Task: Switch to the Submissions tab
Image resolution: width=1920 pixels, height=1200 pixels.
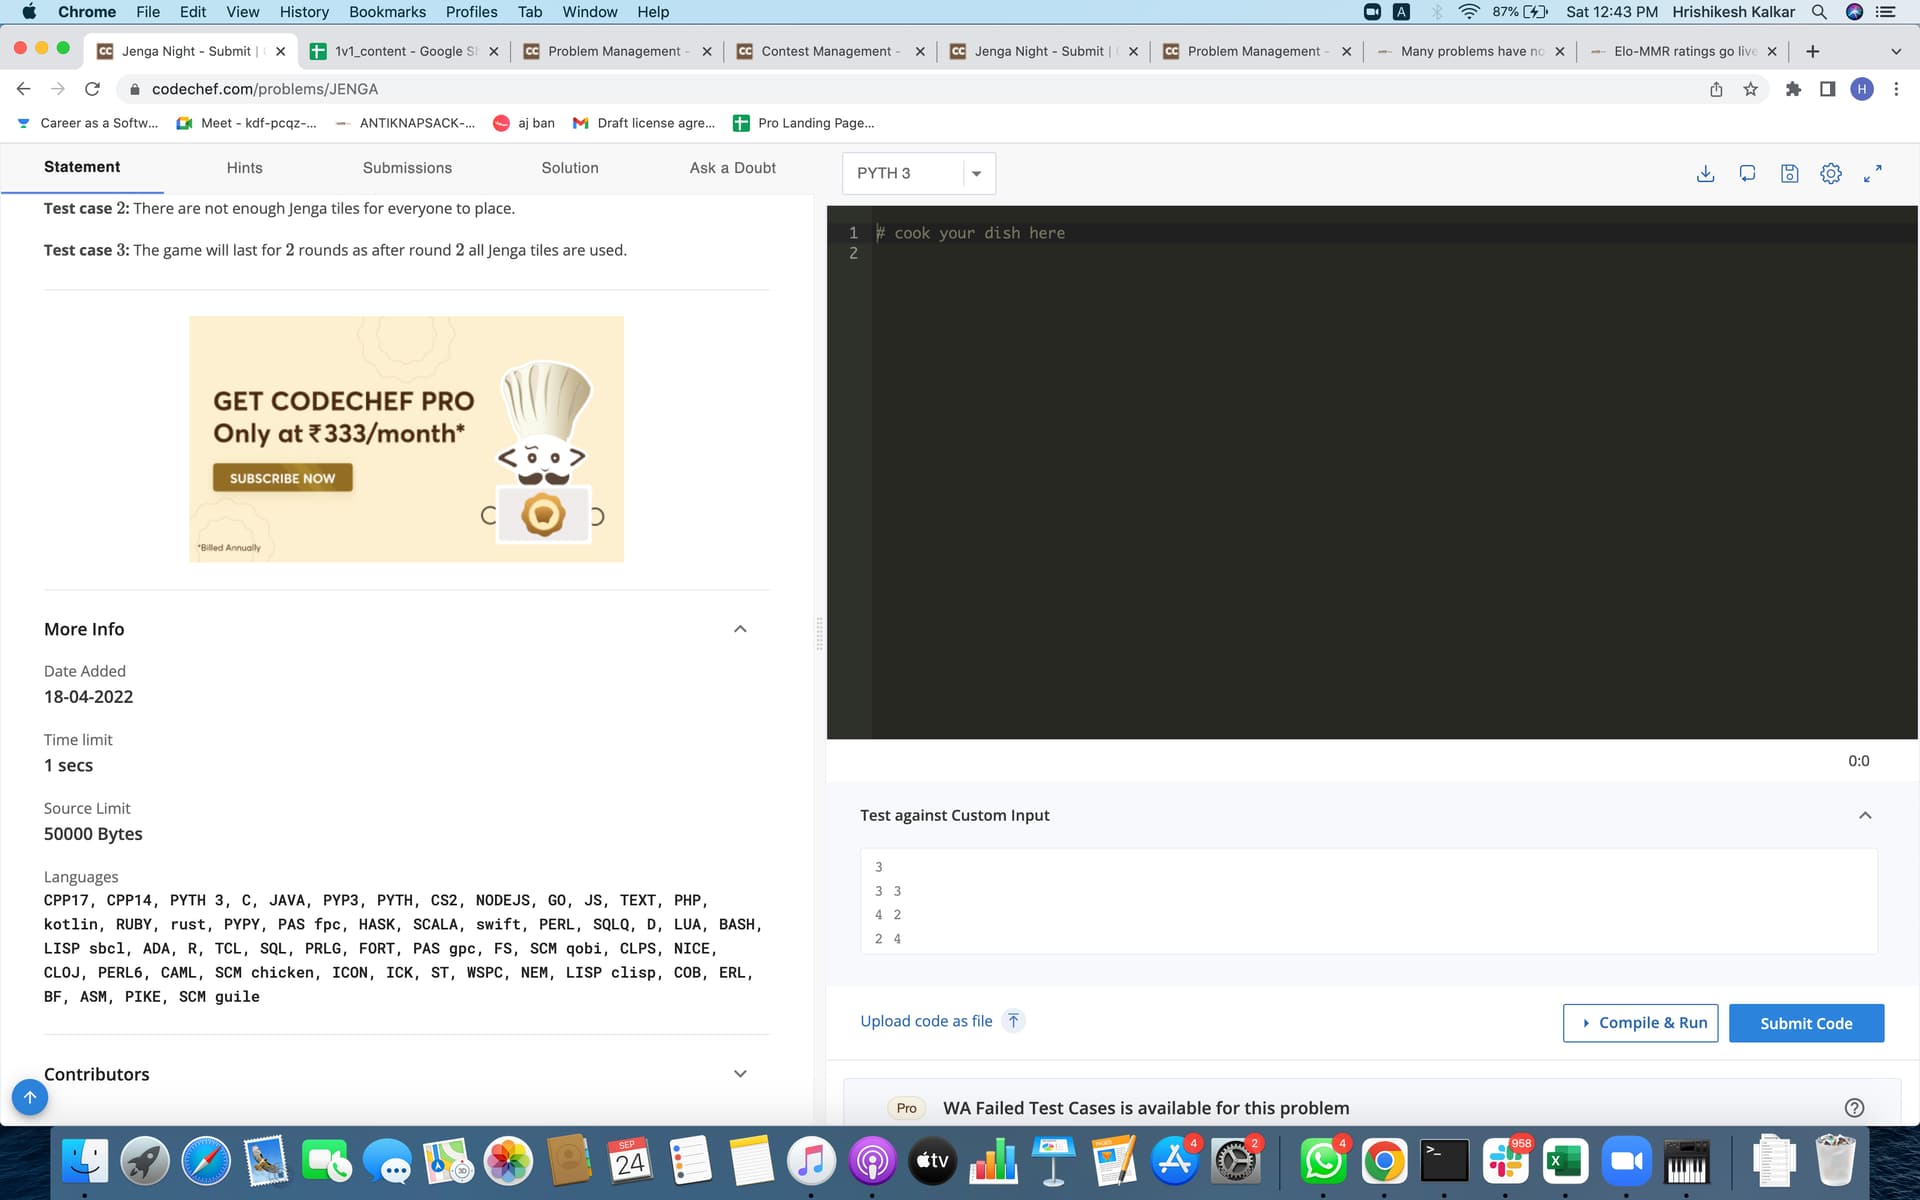Action: click(x=407, y=168)
